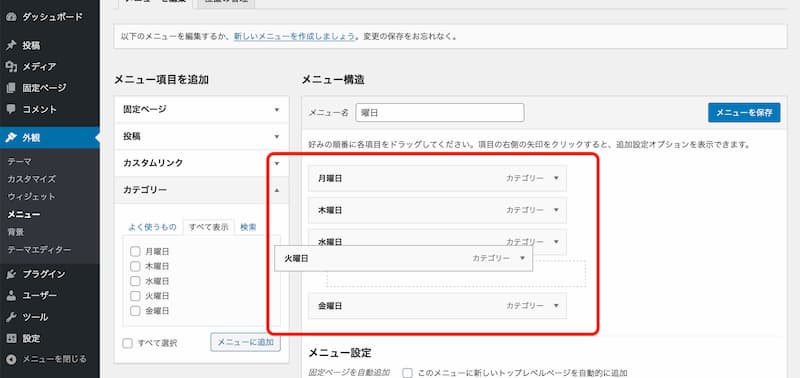Click メニュー構造 heading
The height and width of the screenshot is (378, 800).
coord(333,80)
